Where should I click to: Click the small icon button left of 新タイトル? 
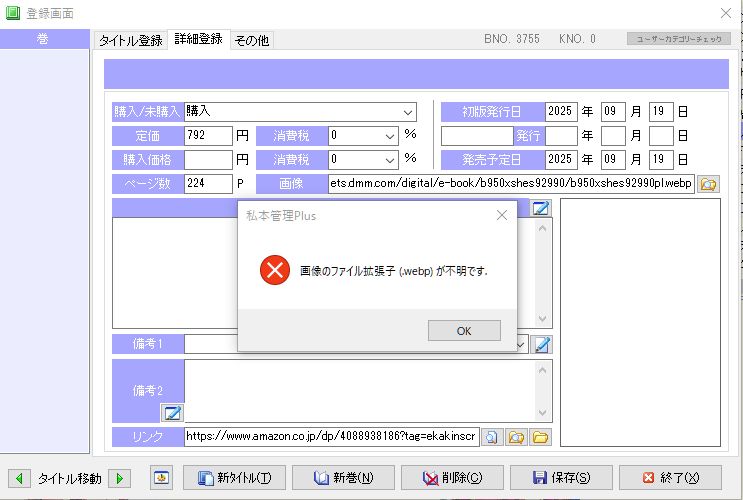click(x=162, y=478)
